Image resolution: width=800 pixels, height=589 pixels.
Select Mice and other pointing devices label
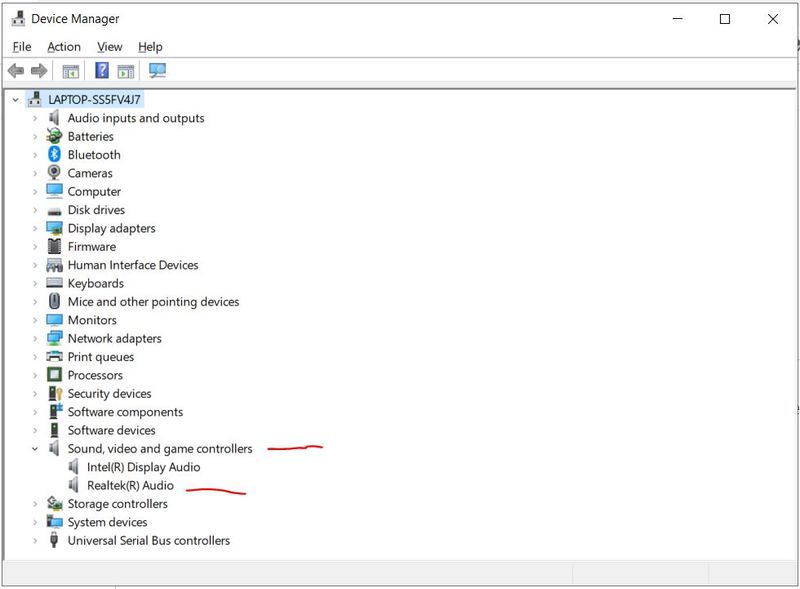[153, 302]
